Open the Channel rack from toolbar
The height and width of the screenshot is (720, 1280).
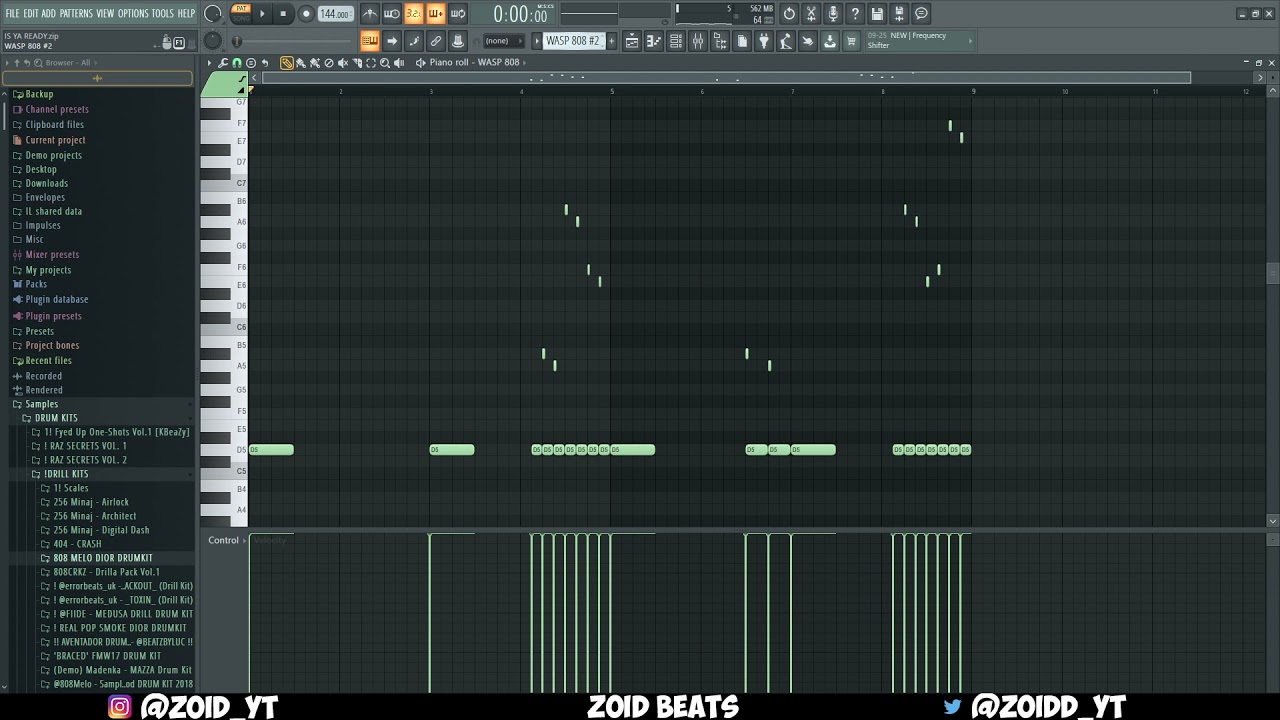pyautogui.click(x=676, y=41)
